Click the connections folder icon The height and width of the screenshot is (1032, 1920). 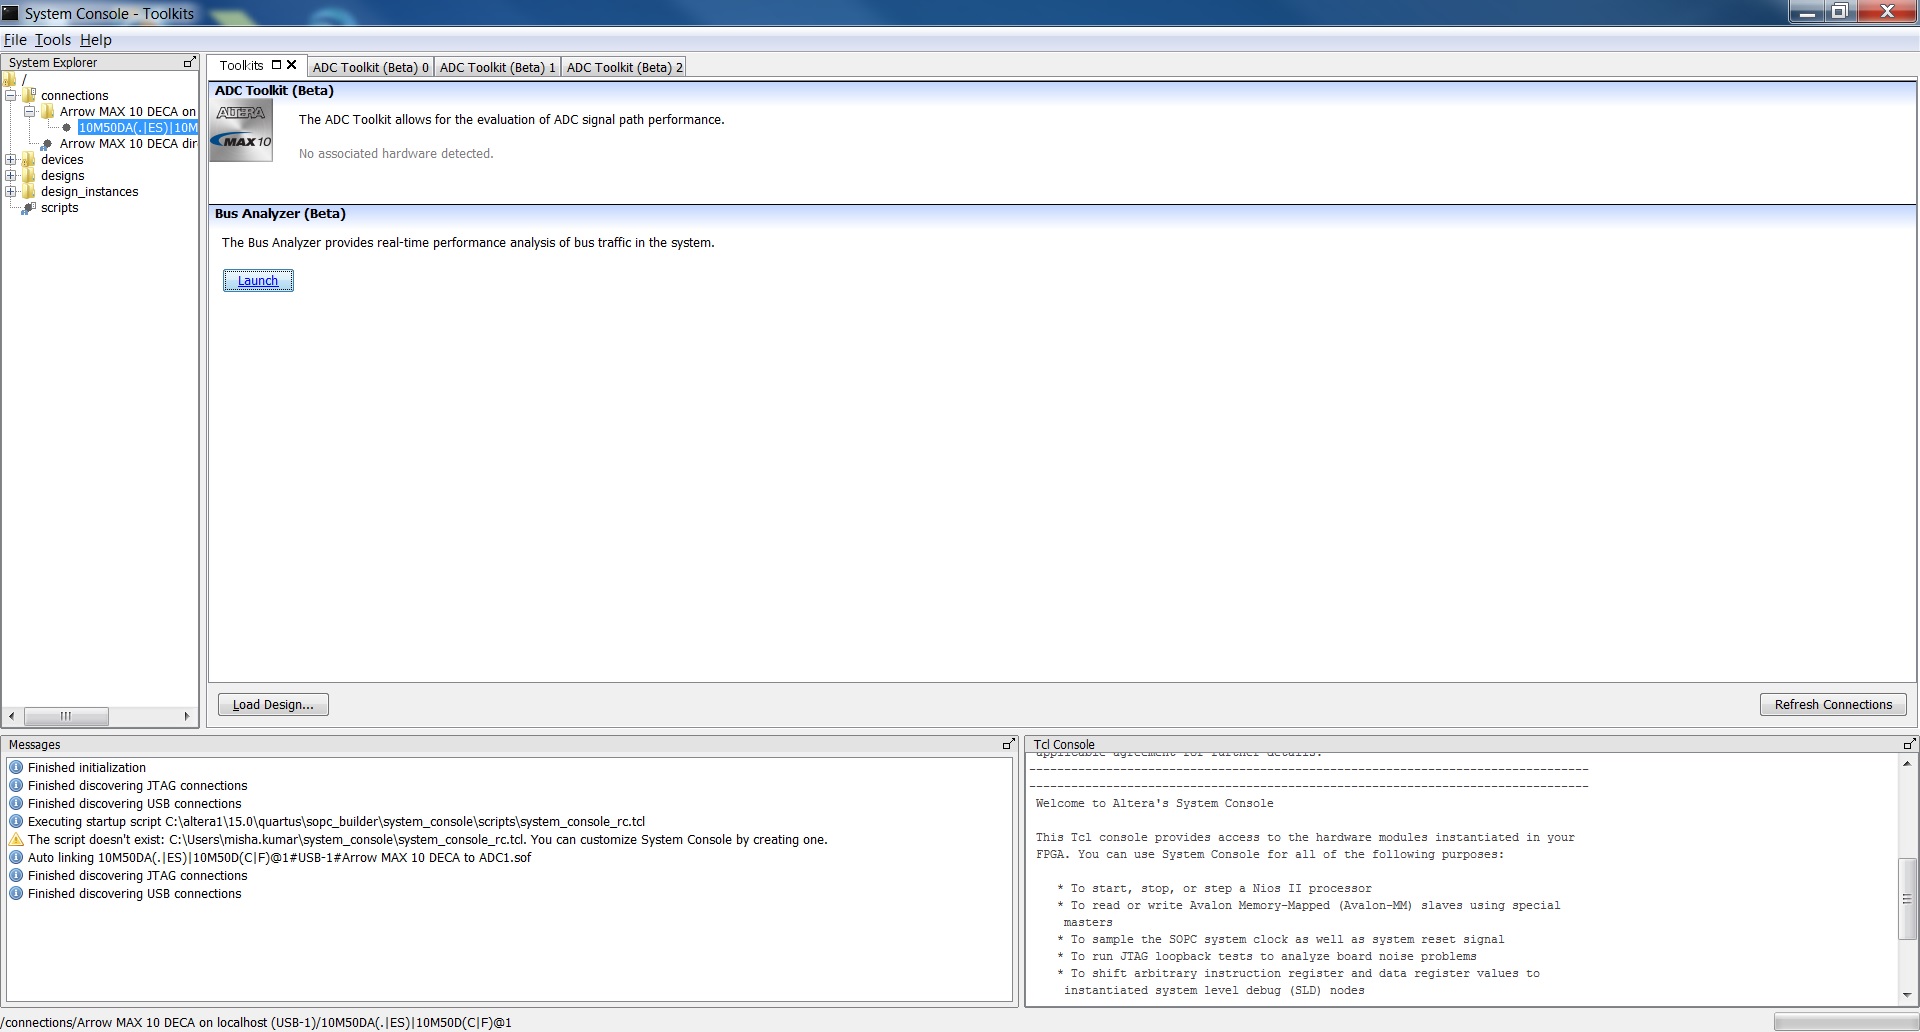[29, 95]
